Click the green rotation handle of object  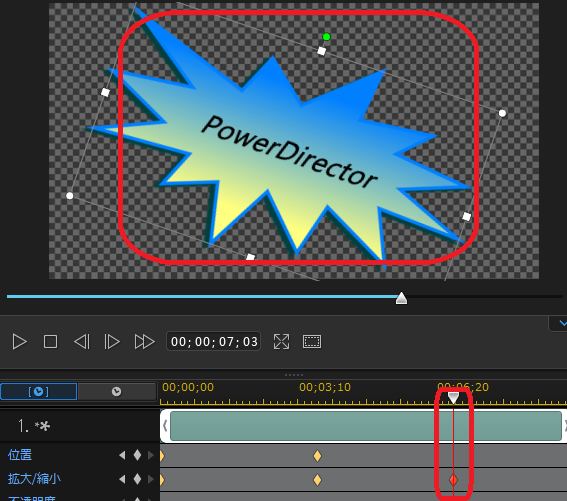point(326,37)
